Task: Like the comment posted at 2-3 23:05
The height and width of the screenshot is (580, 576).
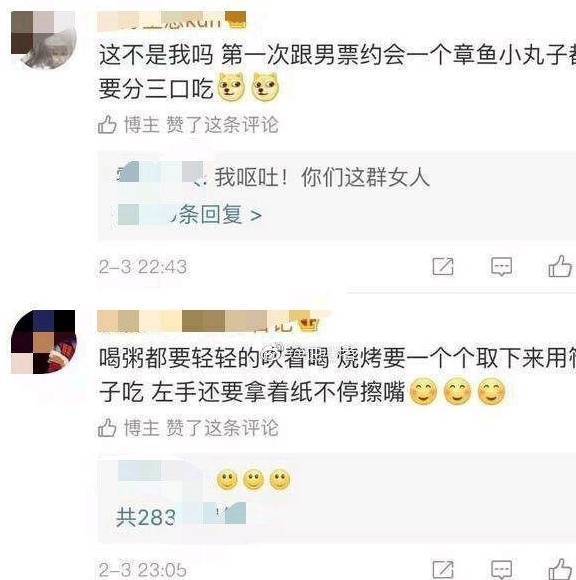Action: pos(560,569)
